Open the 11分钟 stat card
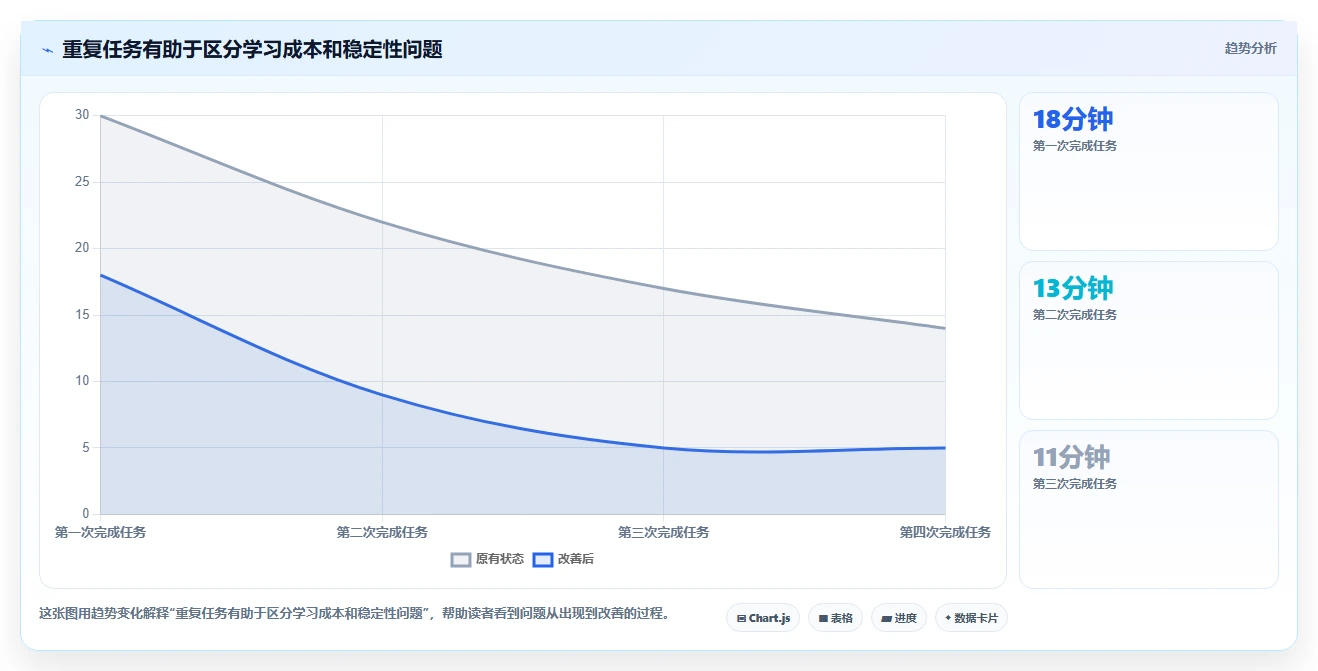 pos(1148,509)
